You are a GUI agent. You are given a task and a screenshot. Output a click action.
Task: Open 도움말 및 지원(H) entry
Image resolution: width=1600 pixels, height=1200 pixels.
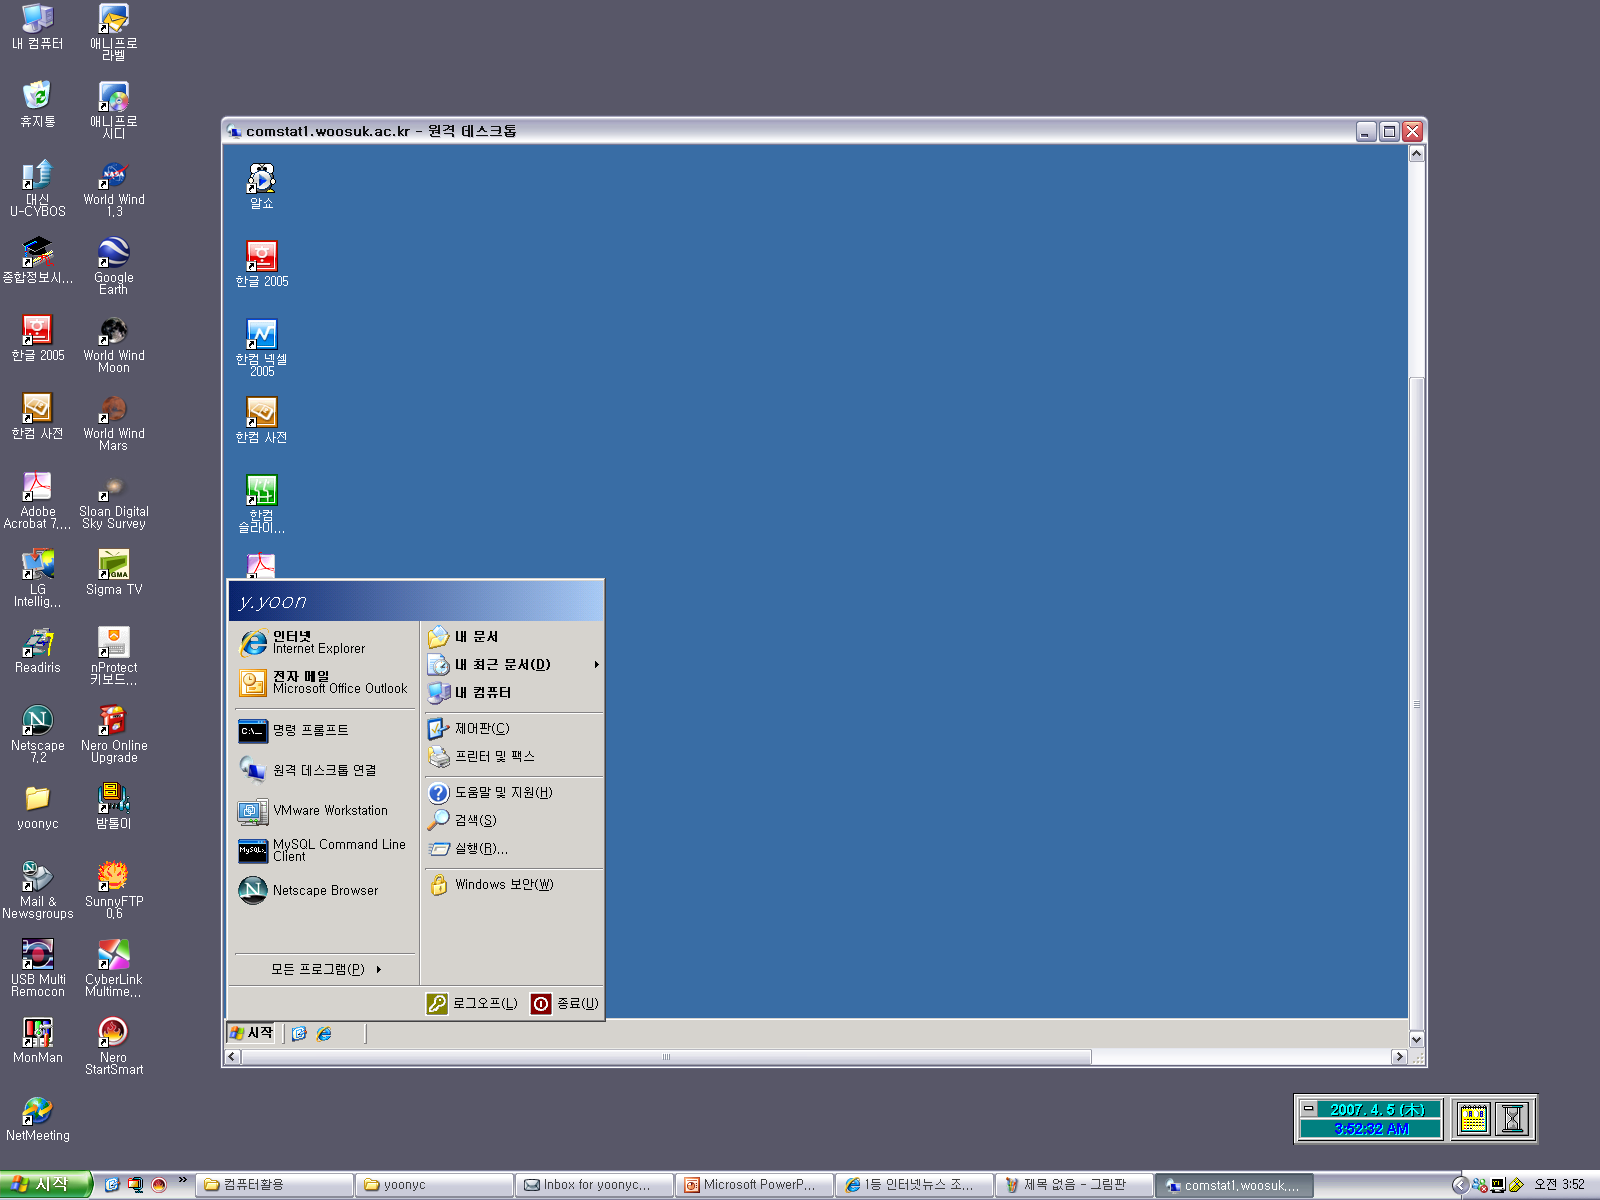pyautogui.click(x=513, y=792)
